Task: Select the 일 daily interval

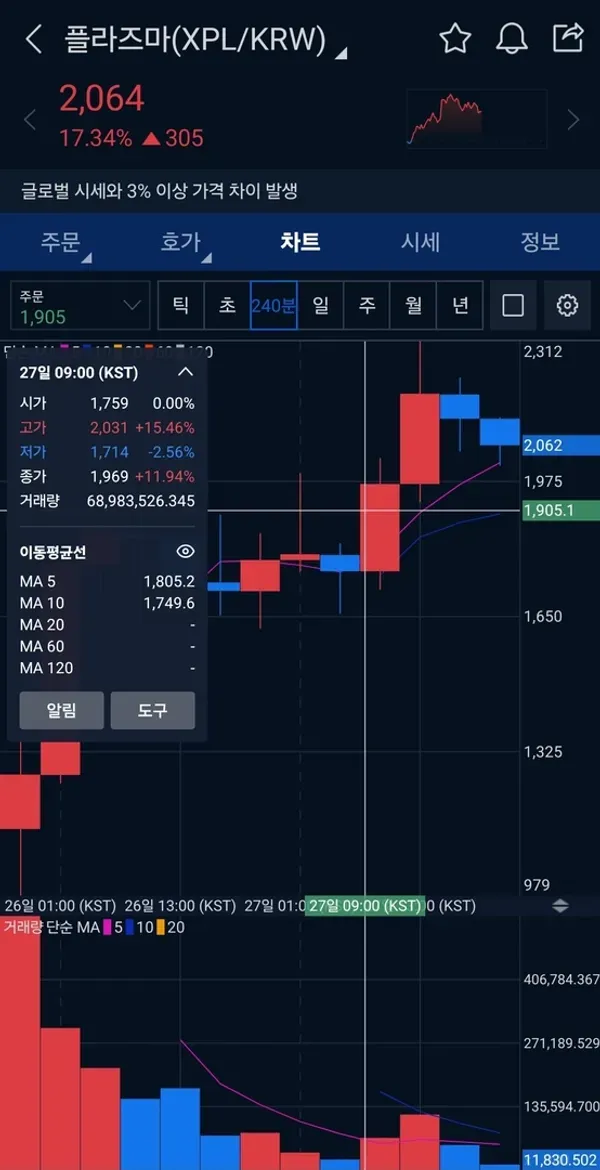Action: 320,305
